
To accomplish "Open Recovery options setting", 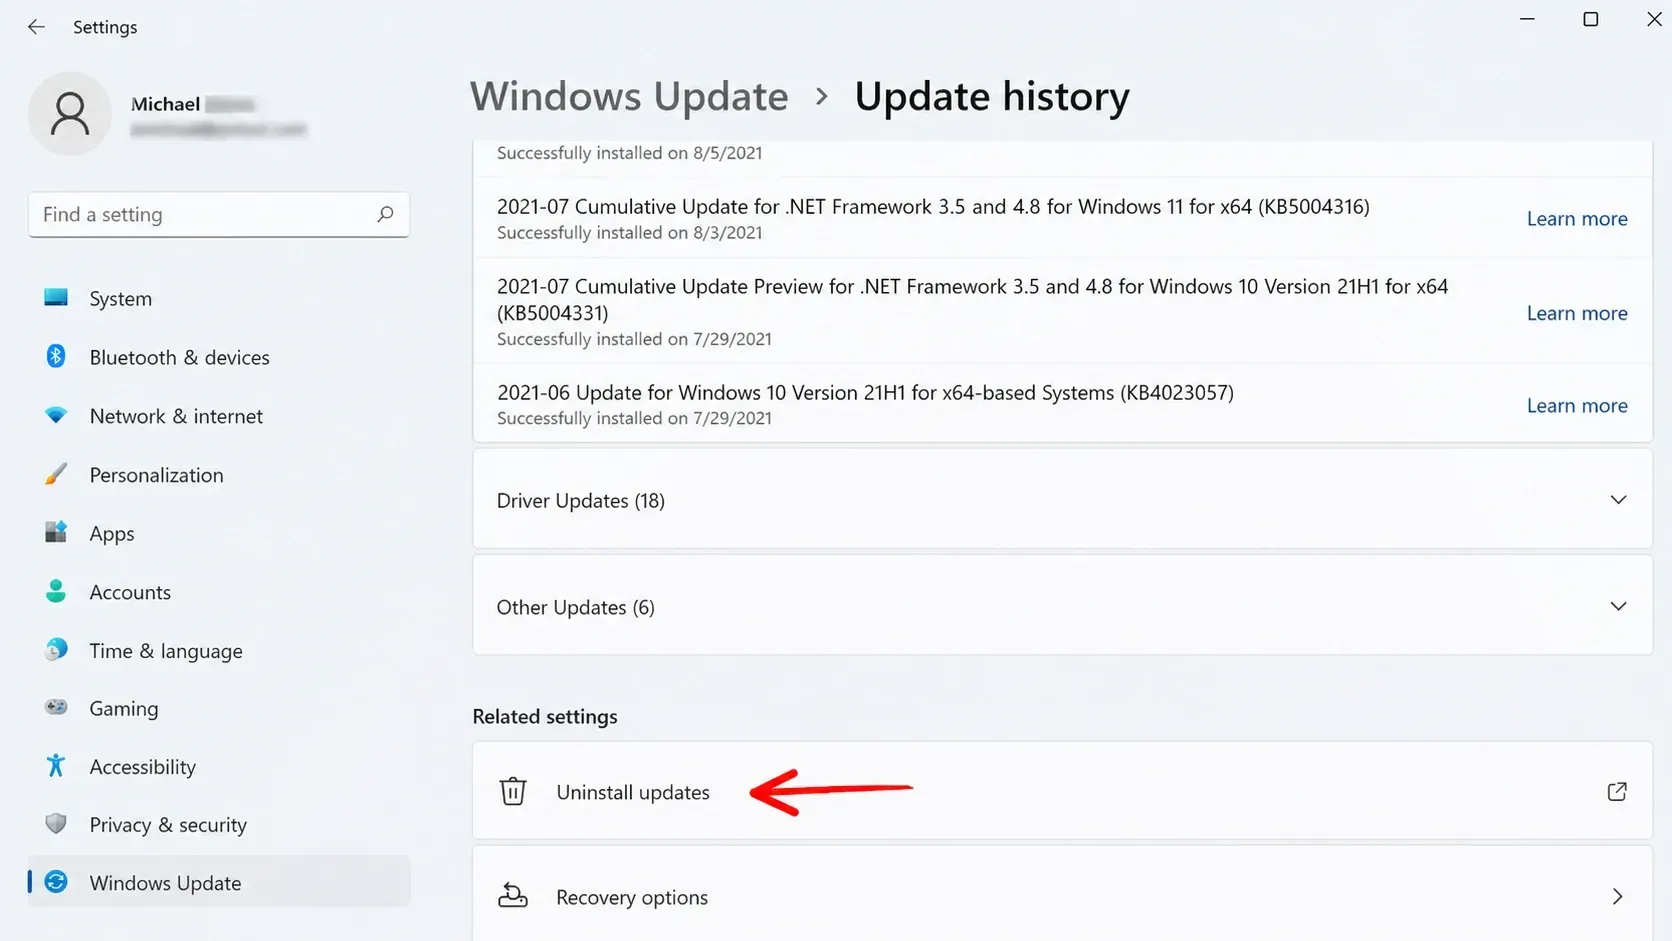I will click(1062, 896).
